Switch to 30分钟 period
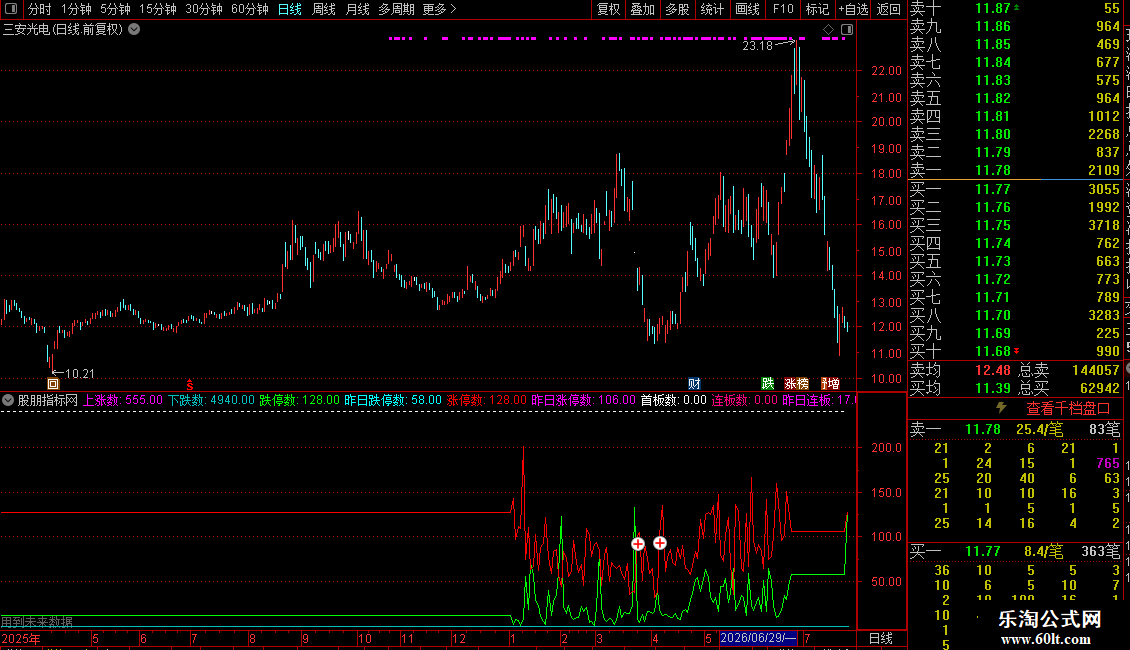The height and width of the screenshot is (650, 1130). [203, 9]
